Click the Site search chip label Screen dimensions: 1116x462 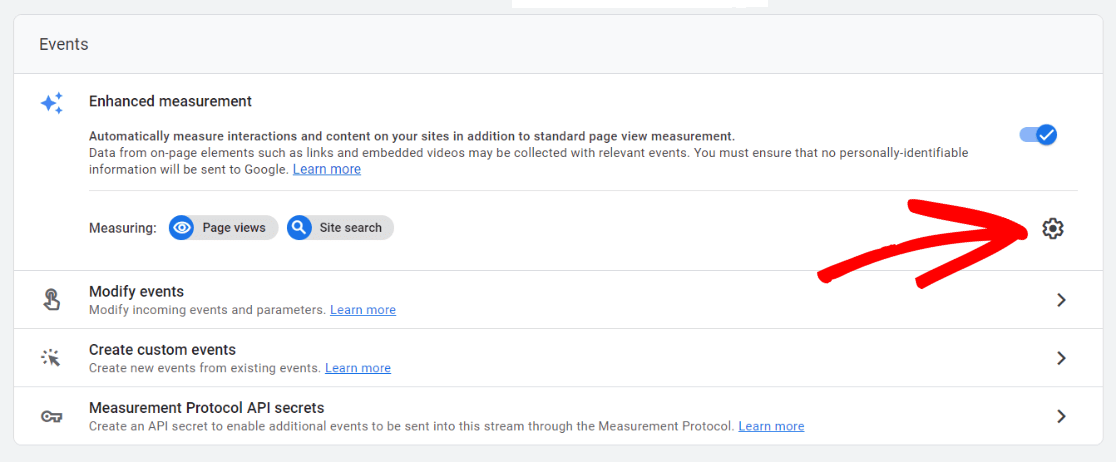[350, 228]
